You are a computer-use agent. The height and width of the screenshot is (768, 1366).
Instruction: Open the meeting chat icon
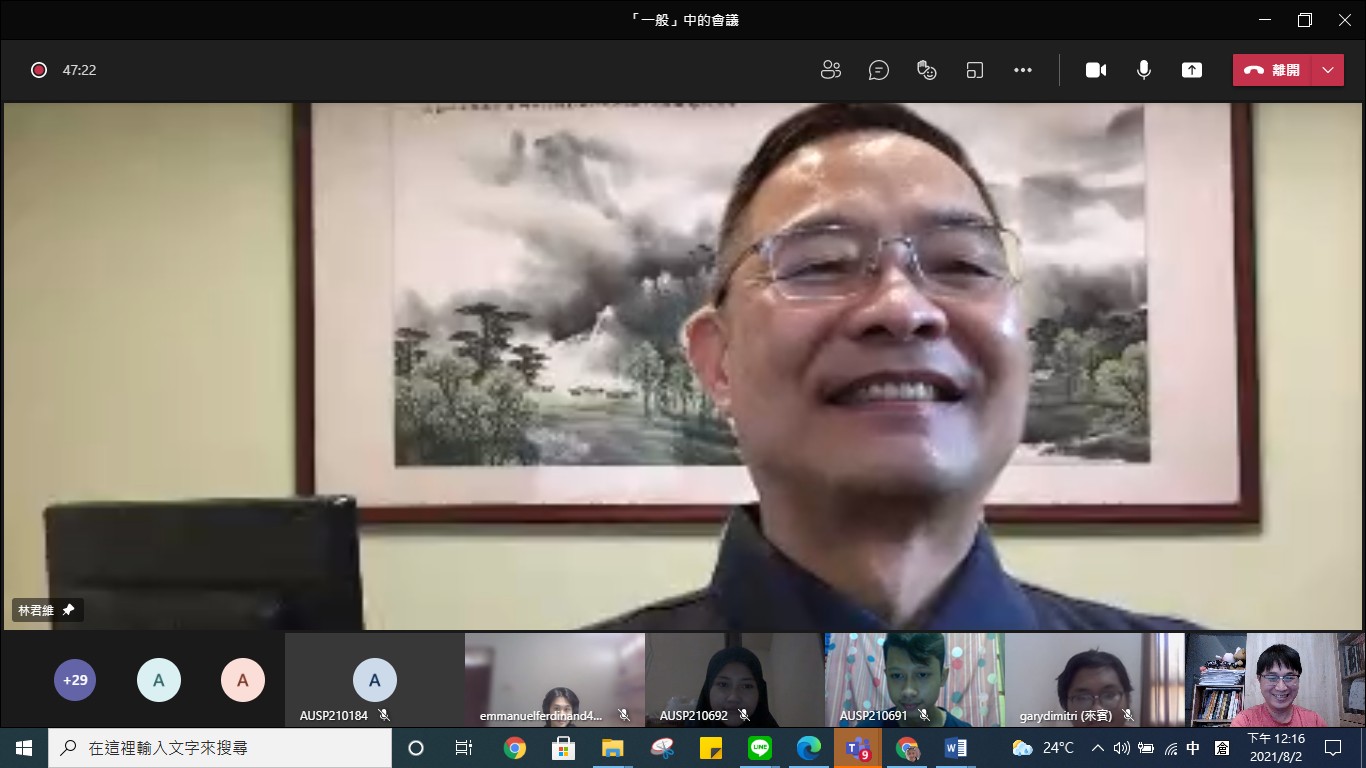pos(879,70)
